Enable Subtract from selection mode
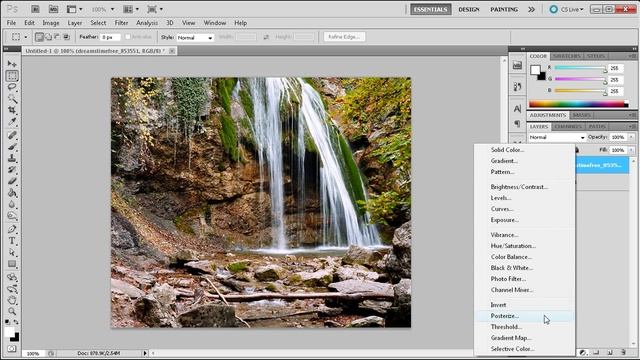The height and width of the screenshot is (360, 640). click(x=57, y=37)
